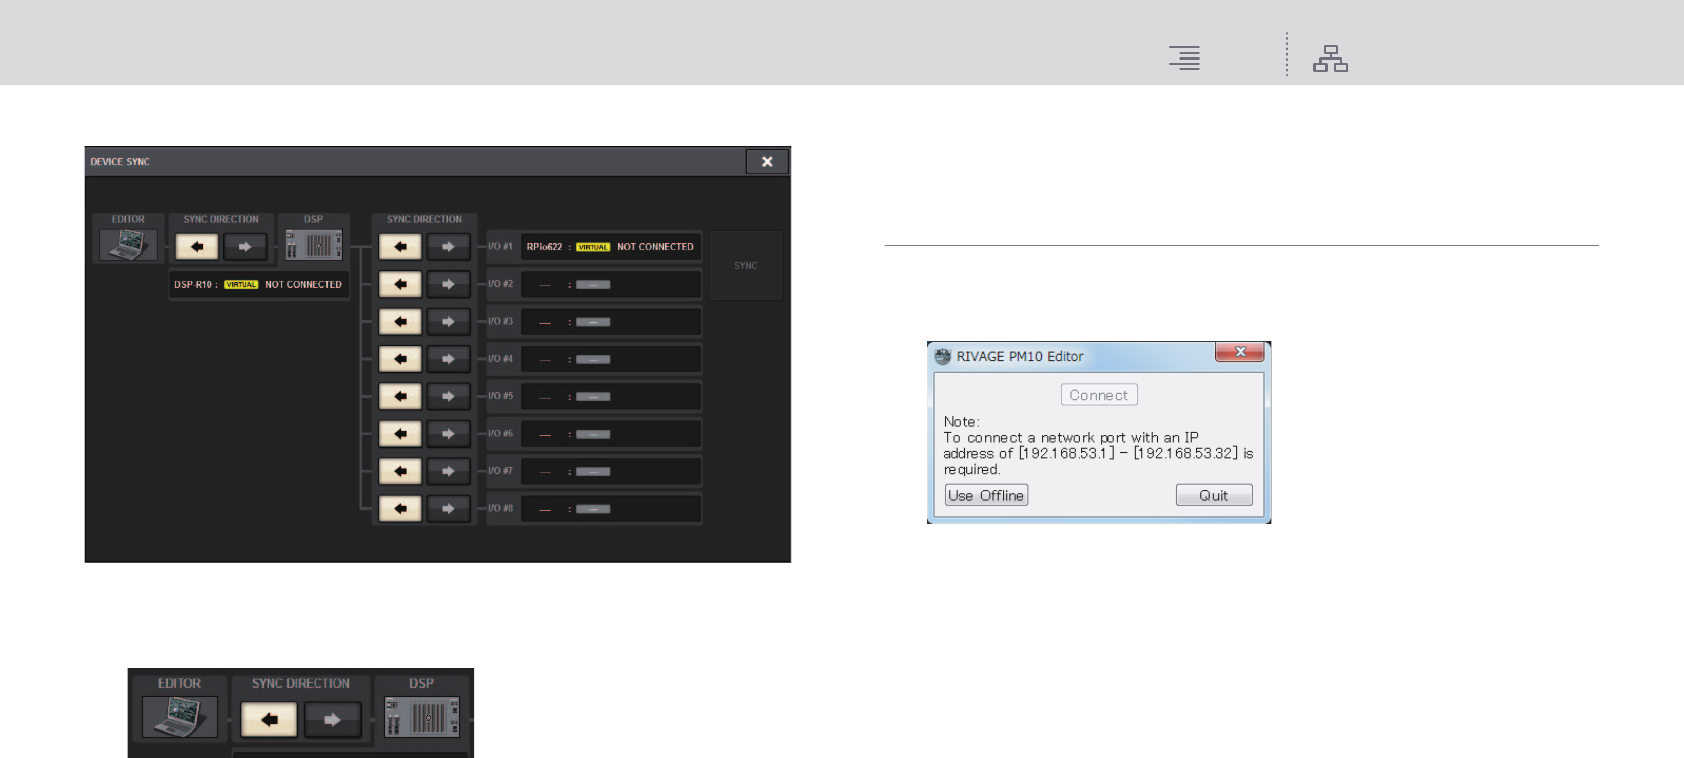Click the empty I/O #8 device slot
1684x758 pixels.
point(611,509)
